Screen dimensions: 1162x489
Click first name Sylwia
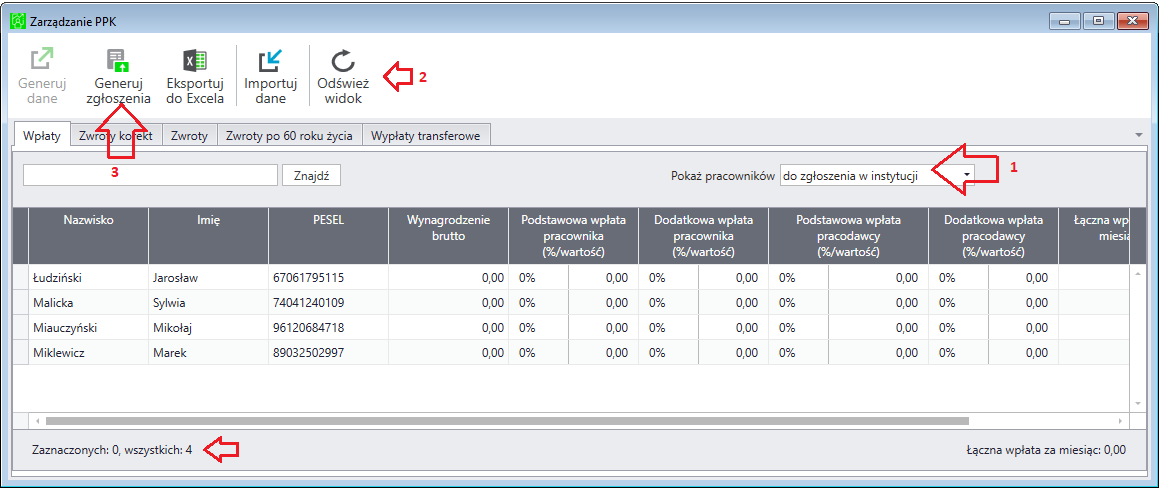coord(209,303)
